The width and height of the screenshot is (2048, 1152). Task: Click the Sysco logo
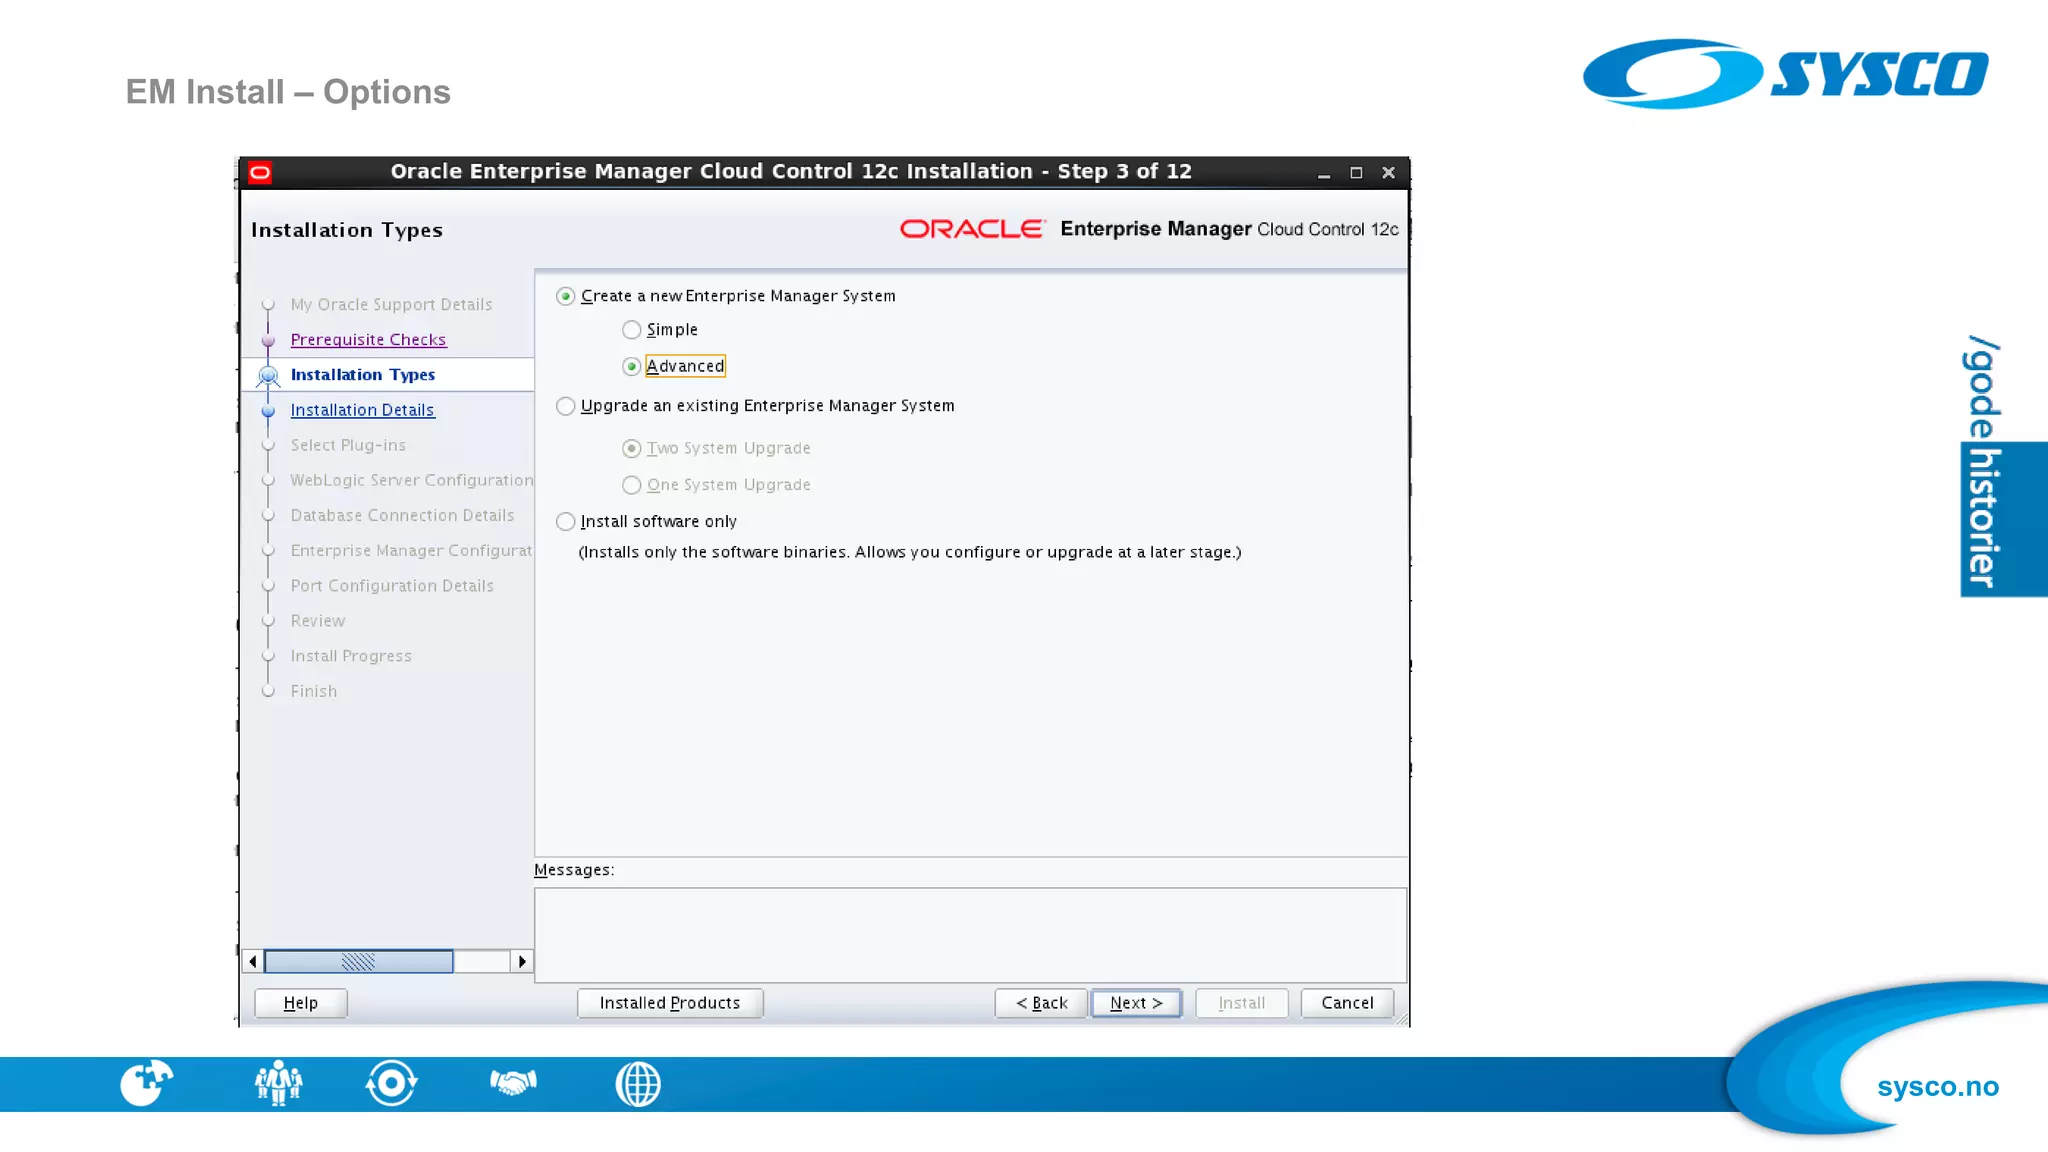pos(1785,74)
